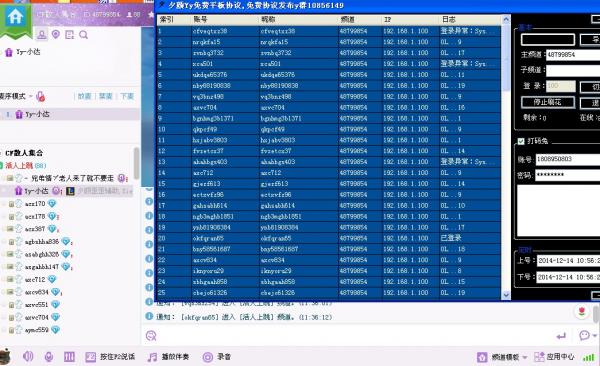This screenshot has height=366, width=600.
Task: Open the chat bubble dropdown arrow
Action: tap(595, 336)
